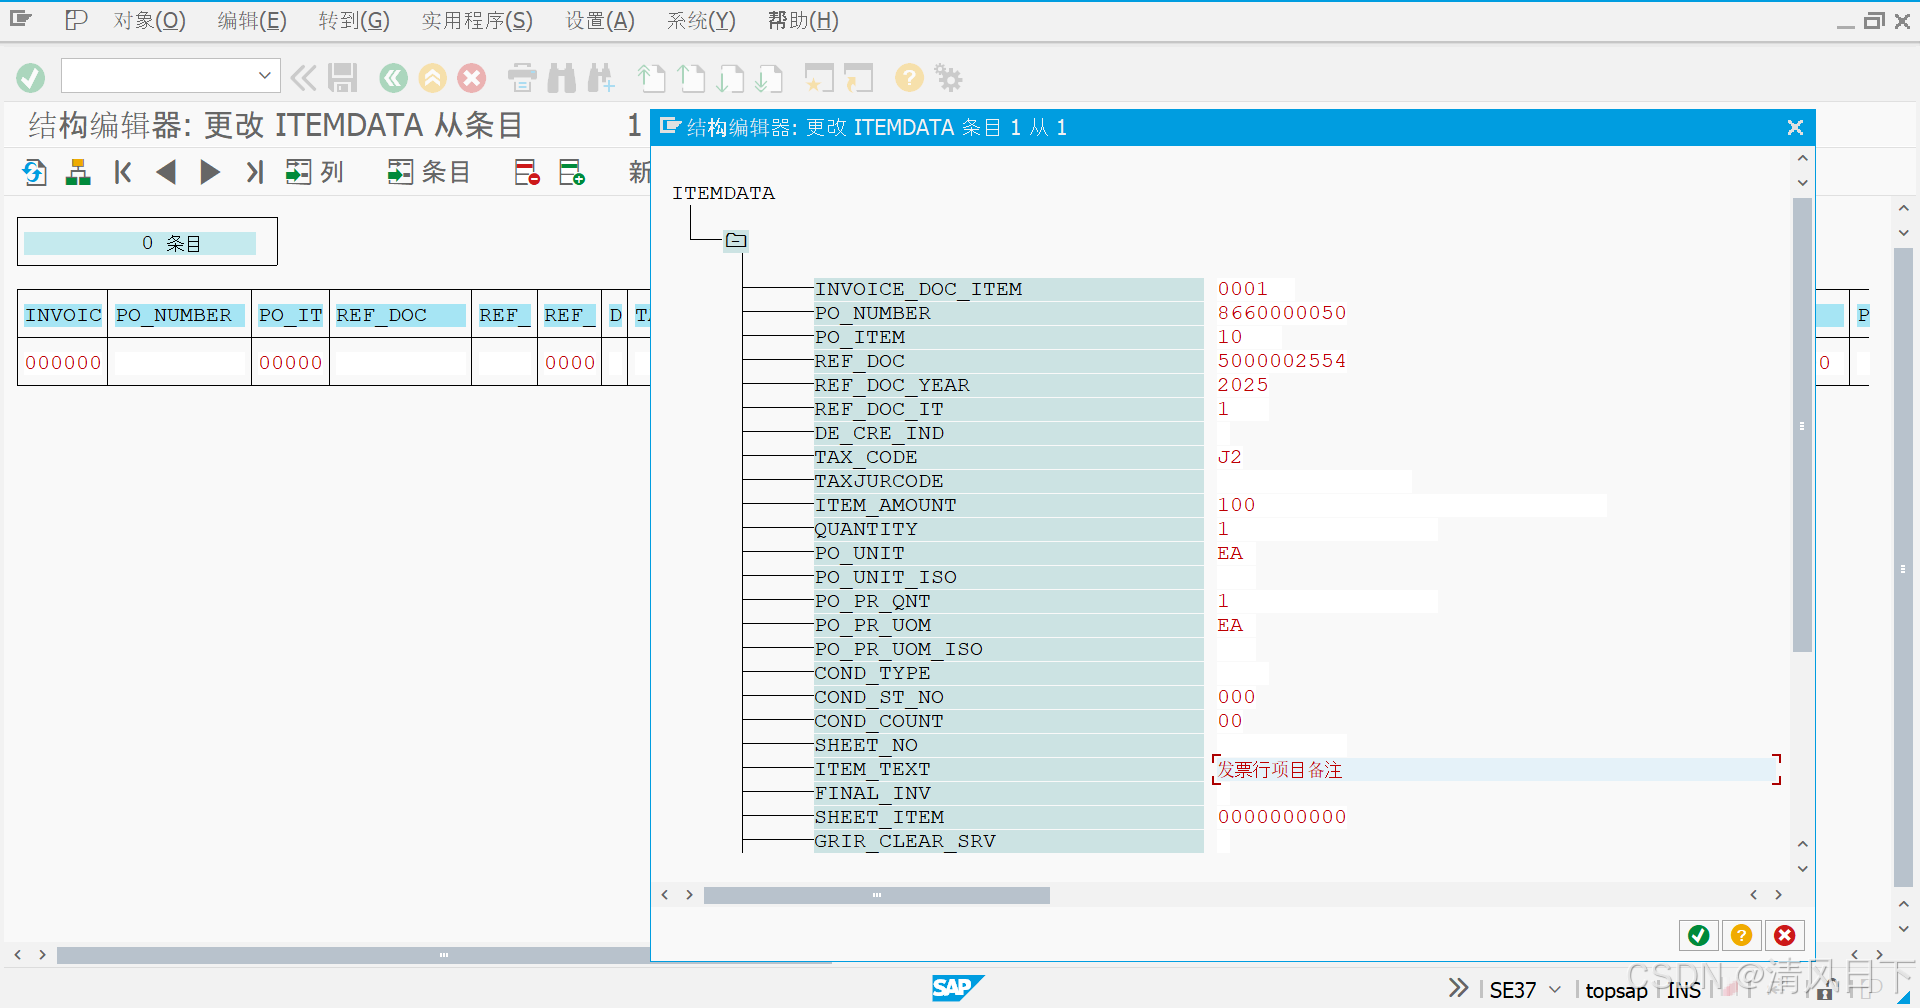1920x1008 pixels.
Task: Click the create shortcut icon
Action: pyautogui.click(x=819, y=78)
